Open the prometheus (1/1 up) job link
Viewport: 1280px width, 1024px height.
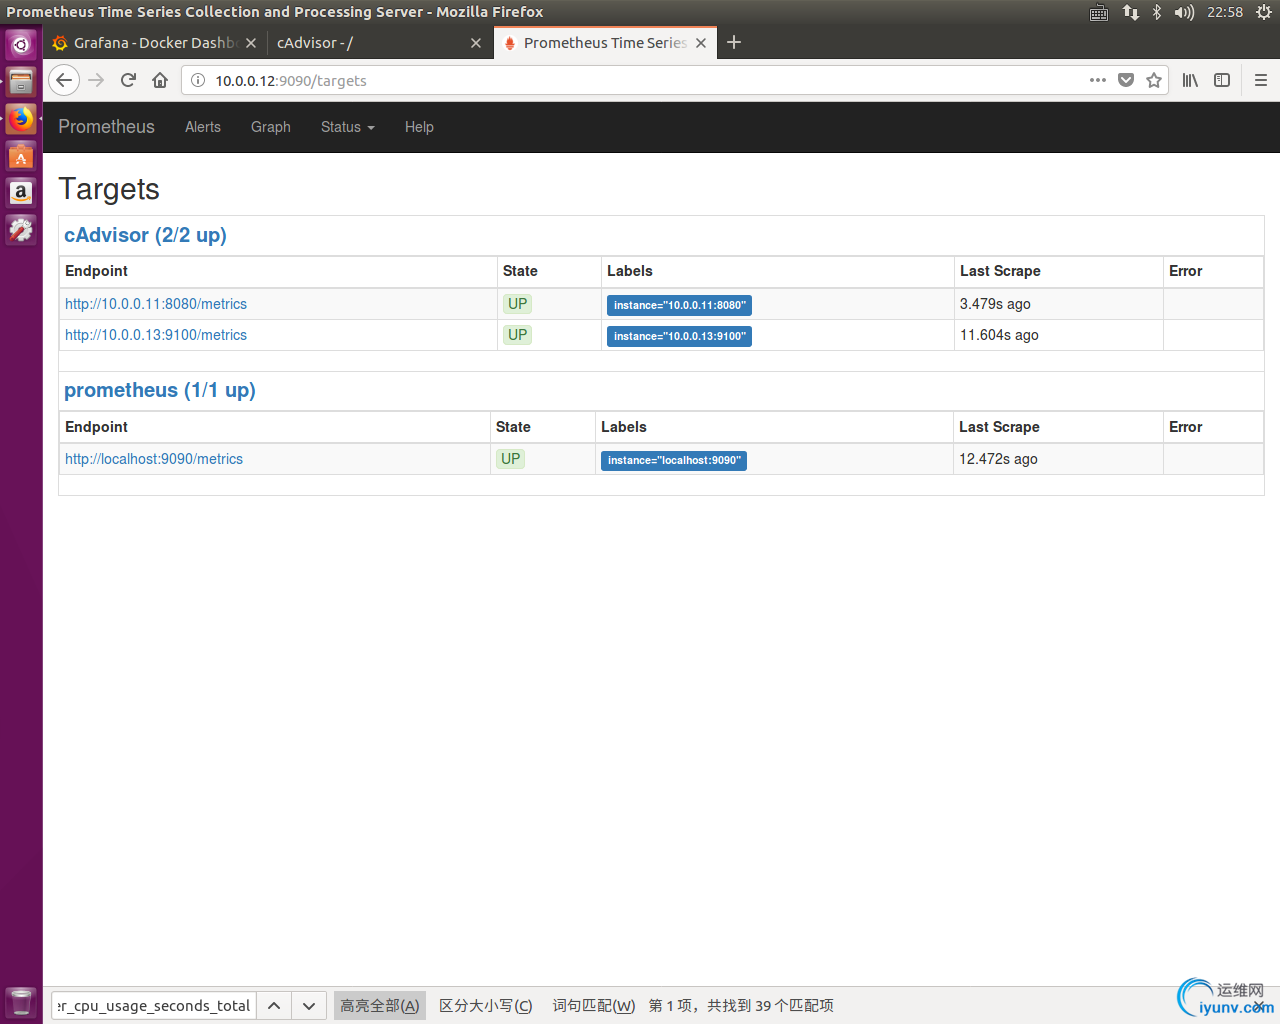[160, 390]
